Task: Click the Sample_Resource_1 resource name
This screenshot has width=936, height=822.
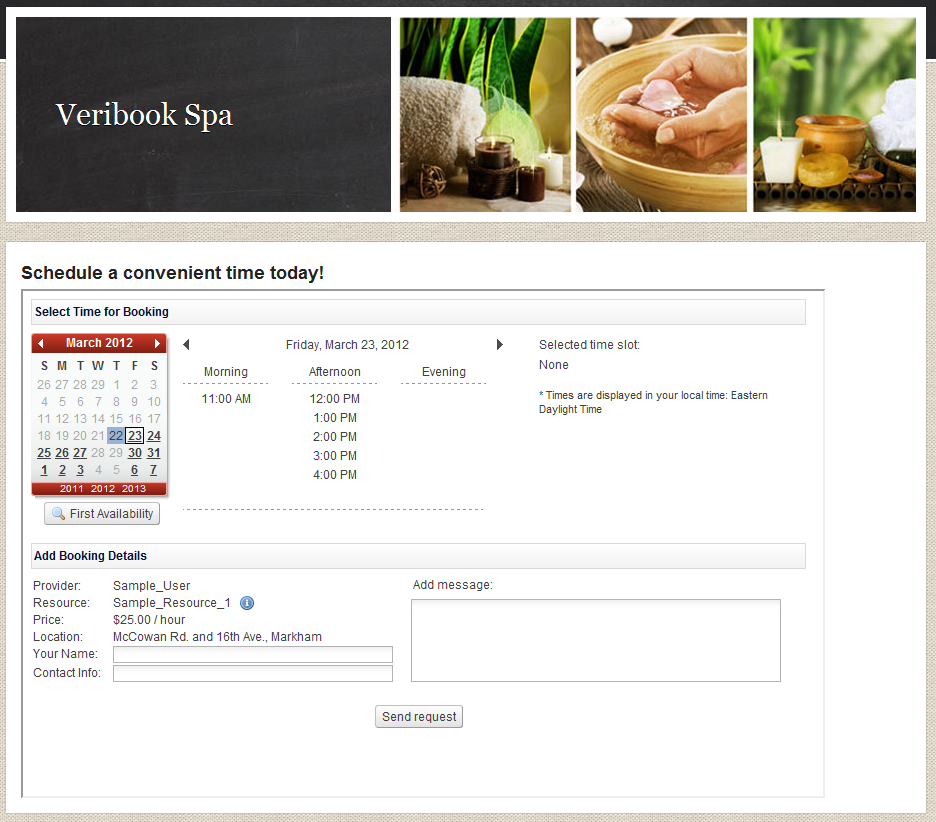Action: (x=172, y=603)
